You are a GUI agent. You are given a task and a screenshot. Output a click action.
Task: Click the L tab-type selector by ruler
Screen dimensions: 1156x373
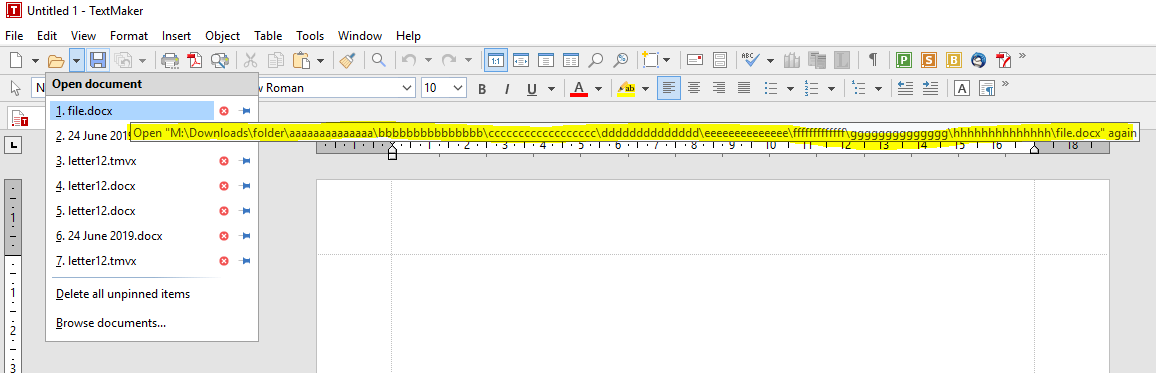tap(14, 144)
